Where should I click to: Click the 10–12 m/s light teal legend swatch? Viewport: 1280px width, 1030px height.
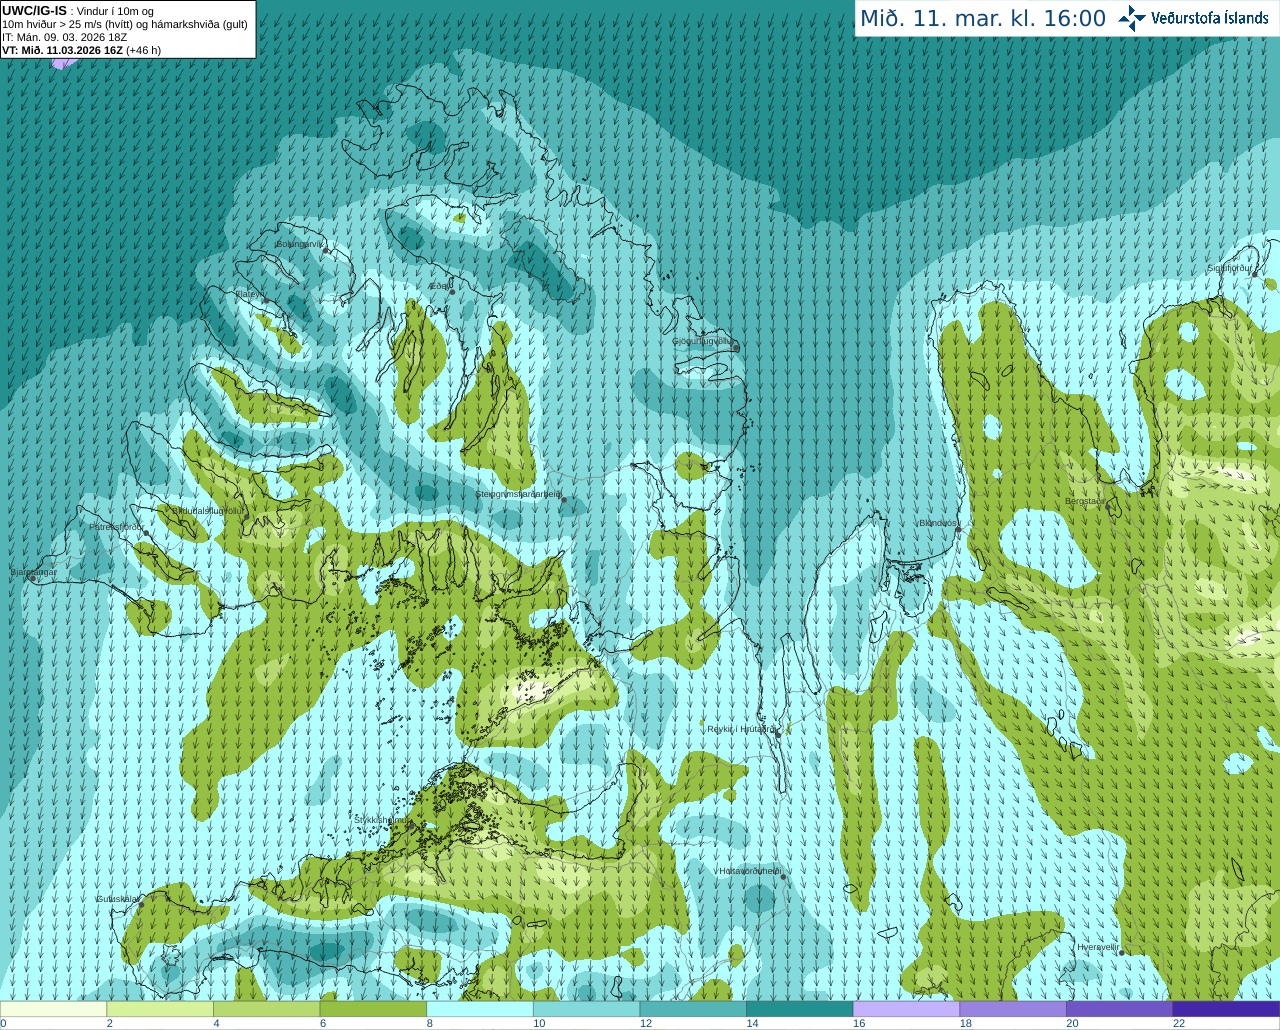[x=586, y=1009]
